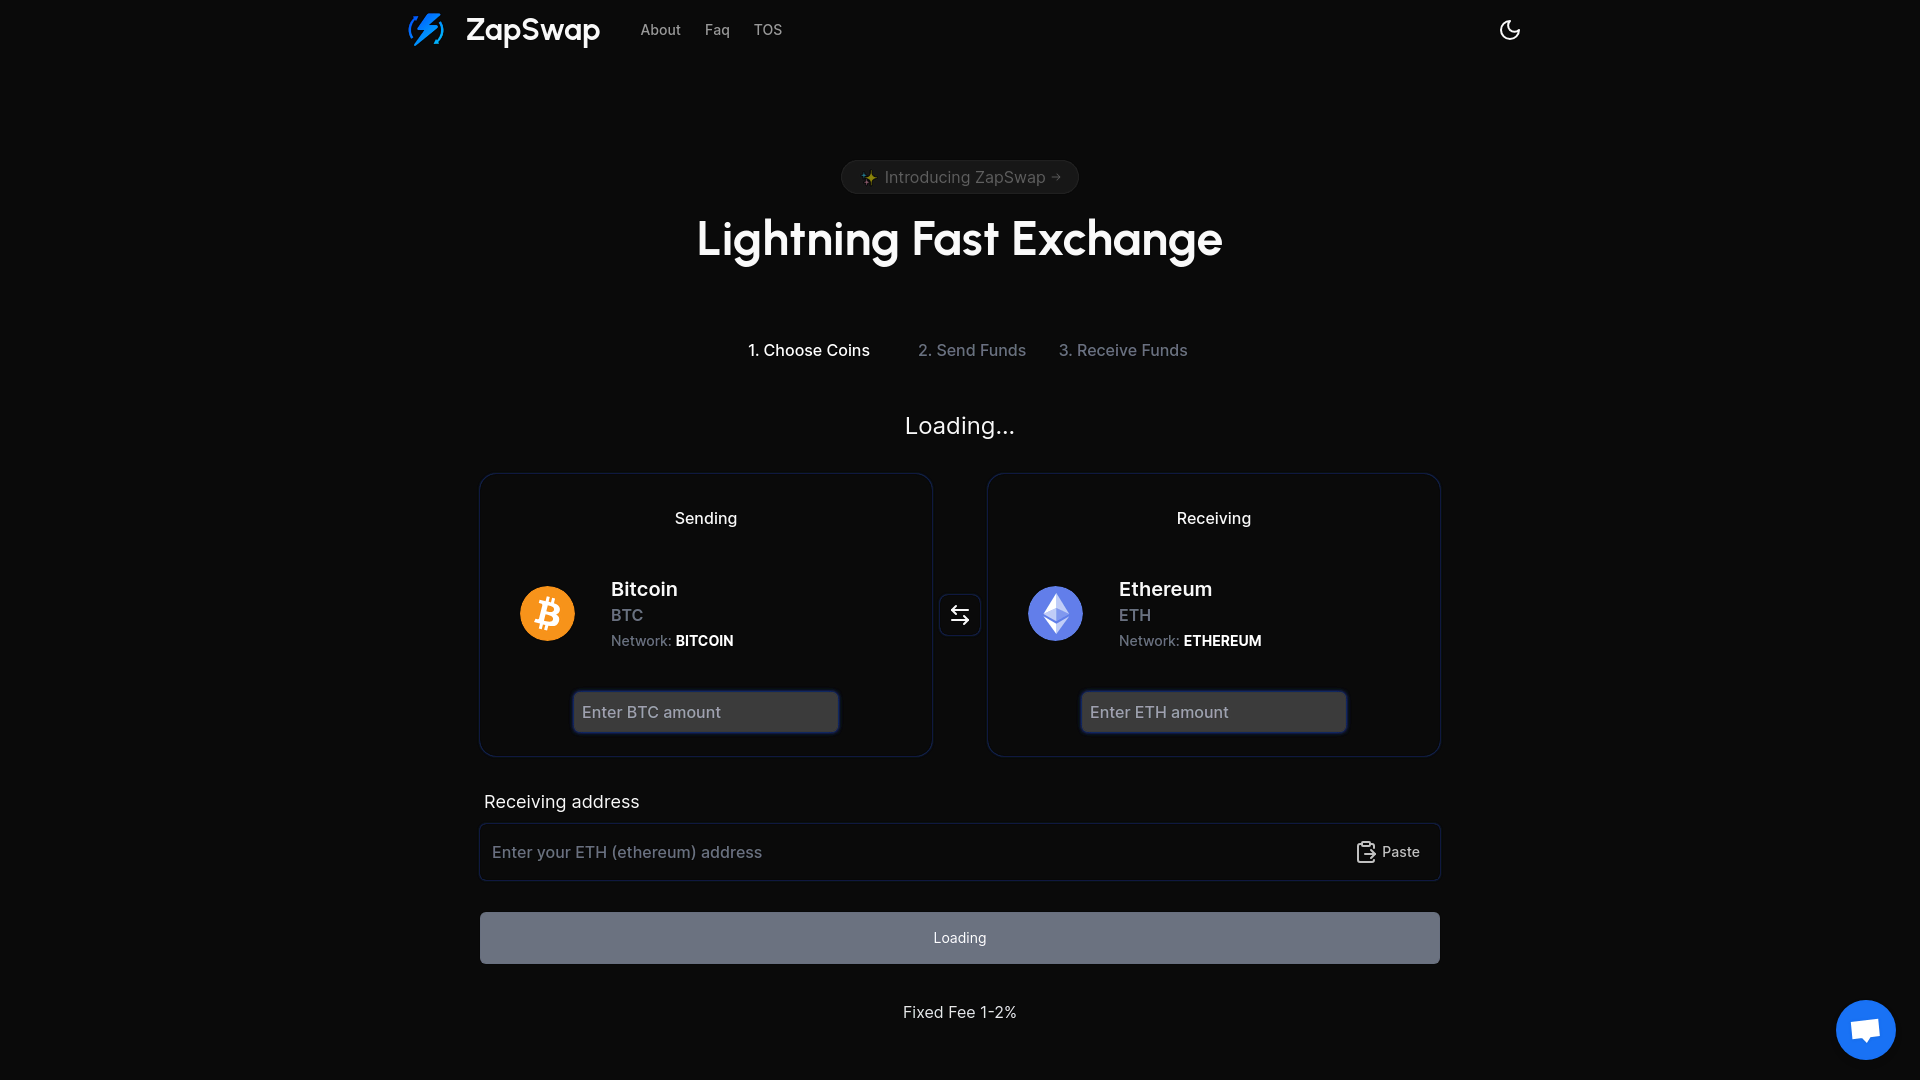The image size is (1920, 1080).
Task: Select the Choose Coins step
Action: tap(808, 350)
